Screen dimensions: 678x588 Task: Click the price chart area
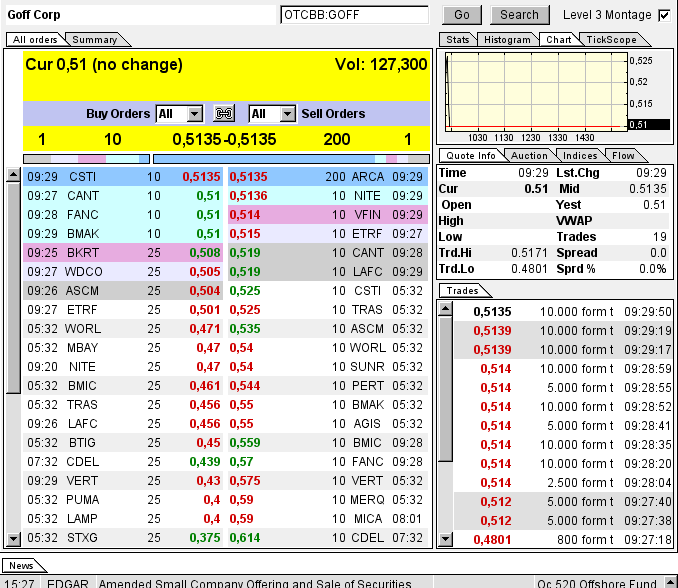[x=536, y=91]
